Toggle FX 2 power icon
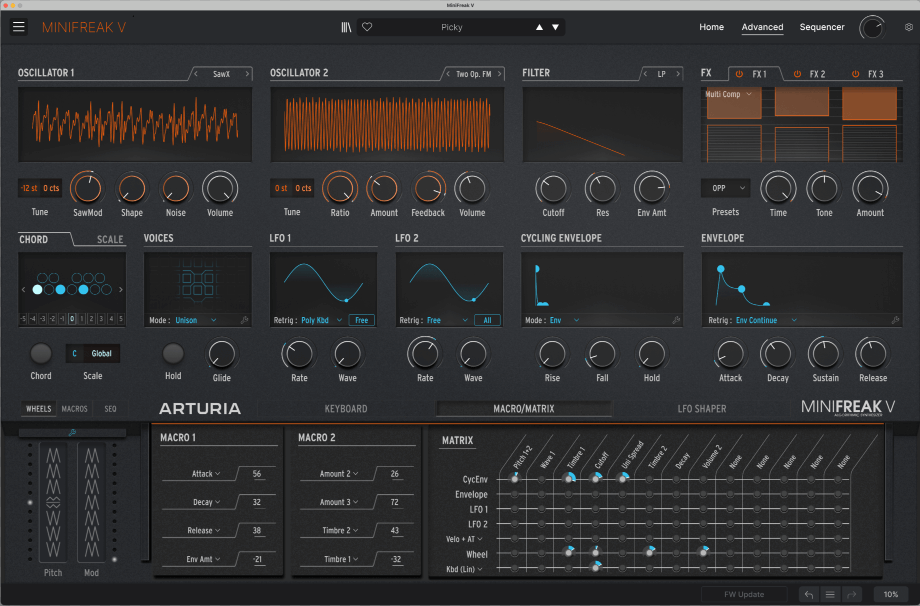Viewport: 920px width, 606px height. (797, 74)
